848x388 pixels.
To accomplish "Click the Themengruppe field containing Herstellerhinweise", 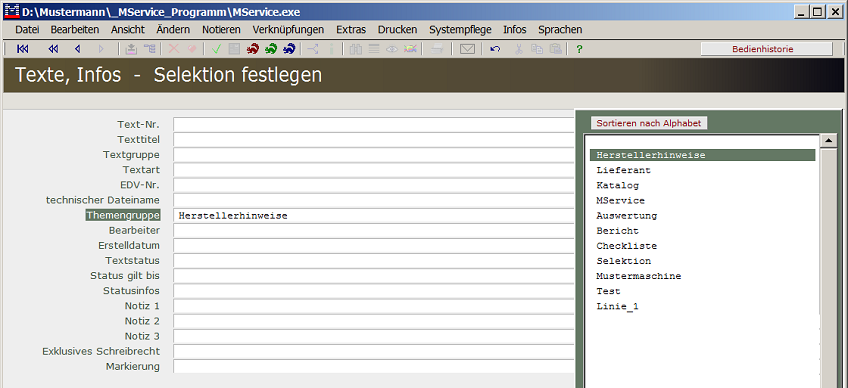I will (x=373, y=215).
